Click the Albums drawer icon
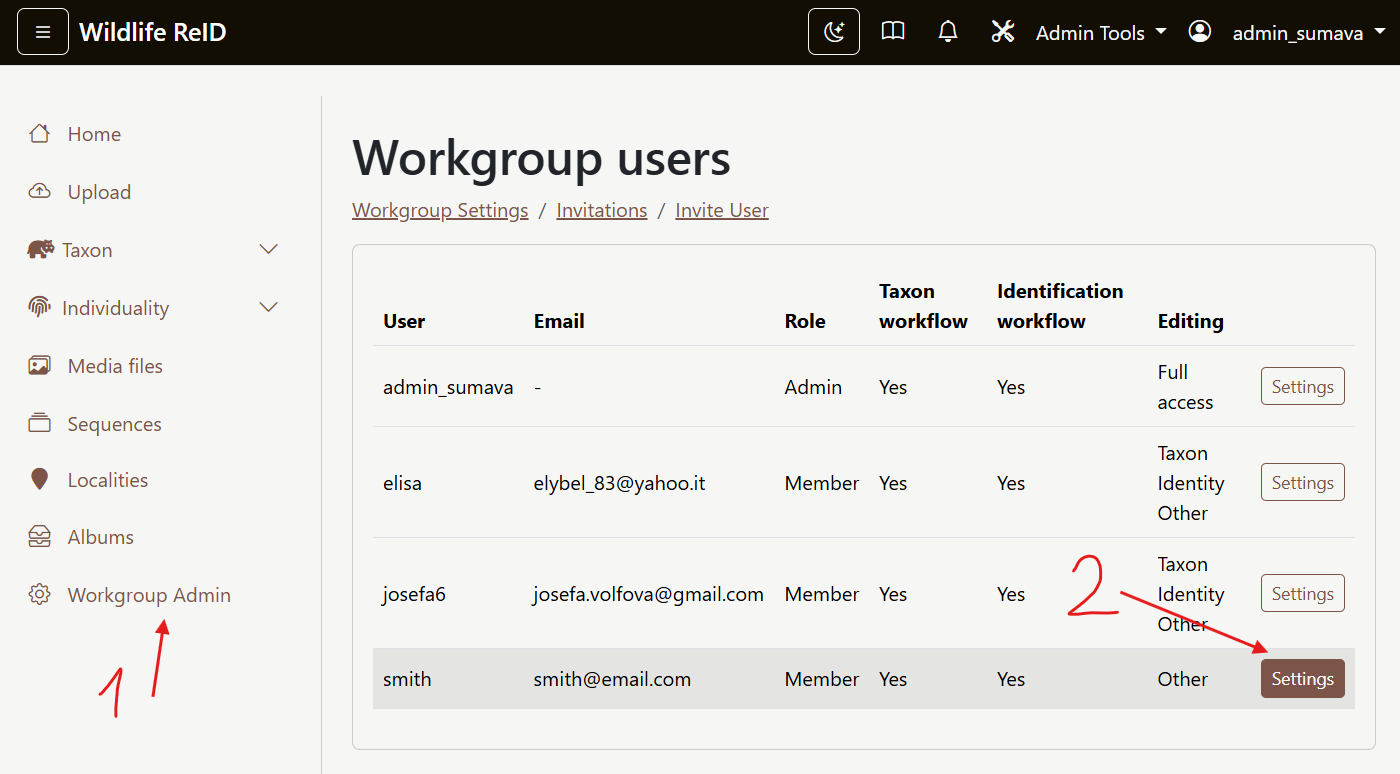Image resolution: width=1400 pixels, height=774 pixels. point(40,537)
